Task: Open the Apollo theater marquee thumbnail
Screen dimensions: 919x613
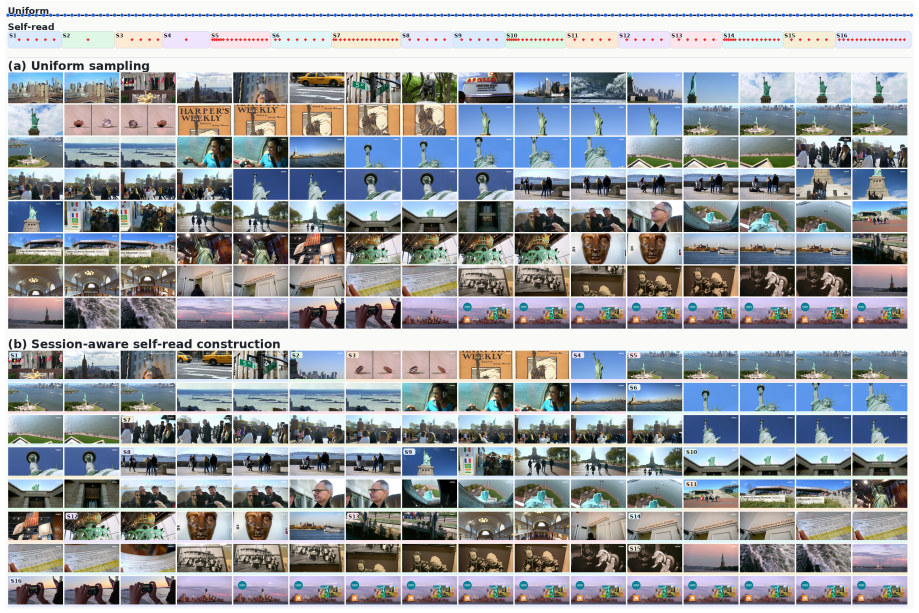Action: point(486,87)
